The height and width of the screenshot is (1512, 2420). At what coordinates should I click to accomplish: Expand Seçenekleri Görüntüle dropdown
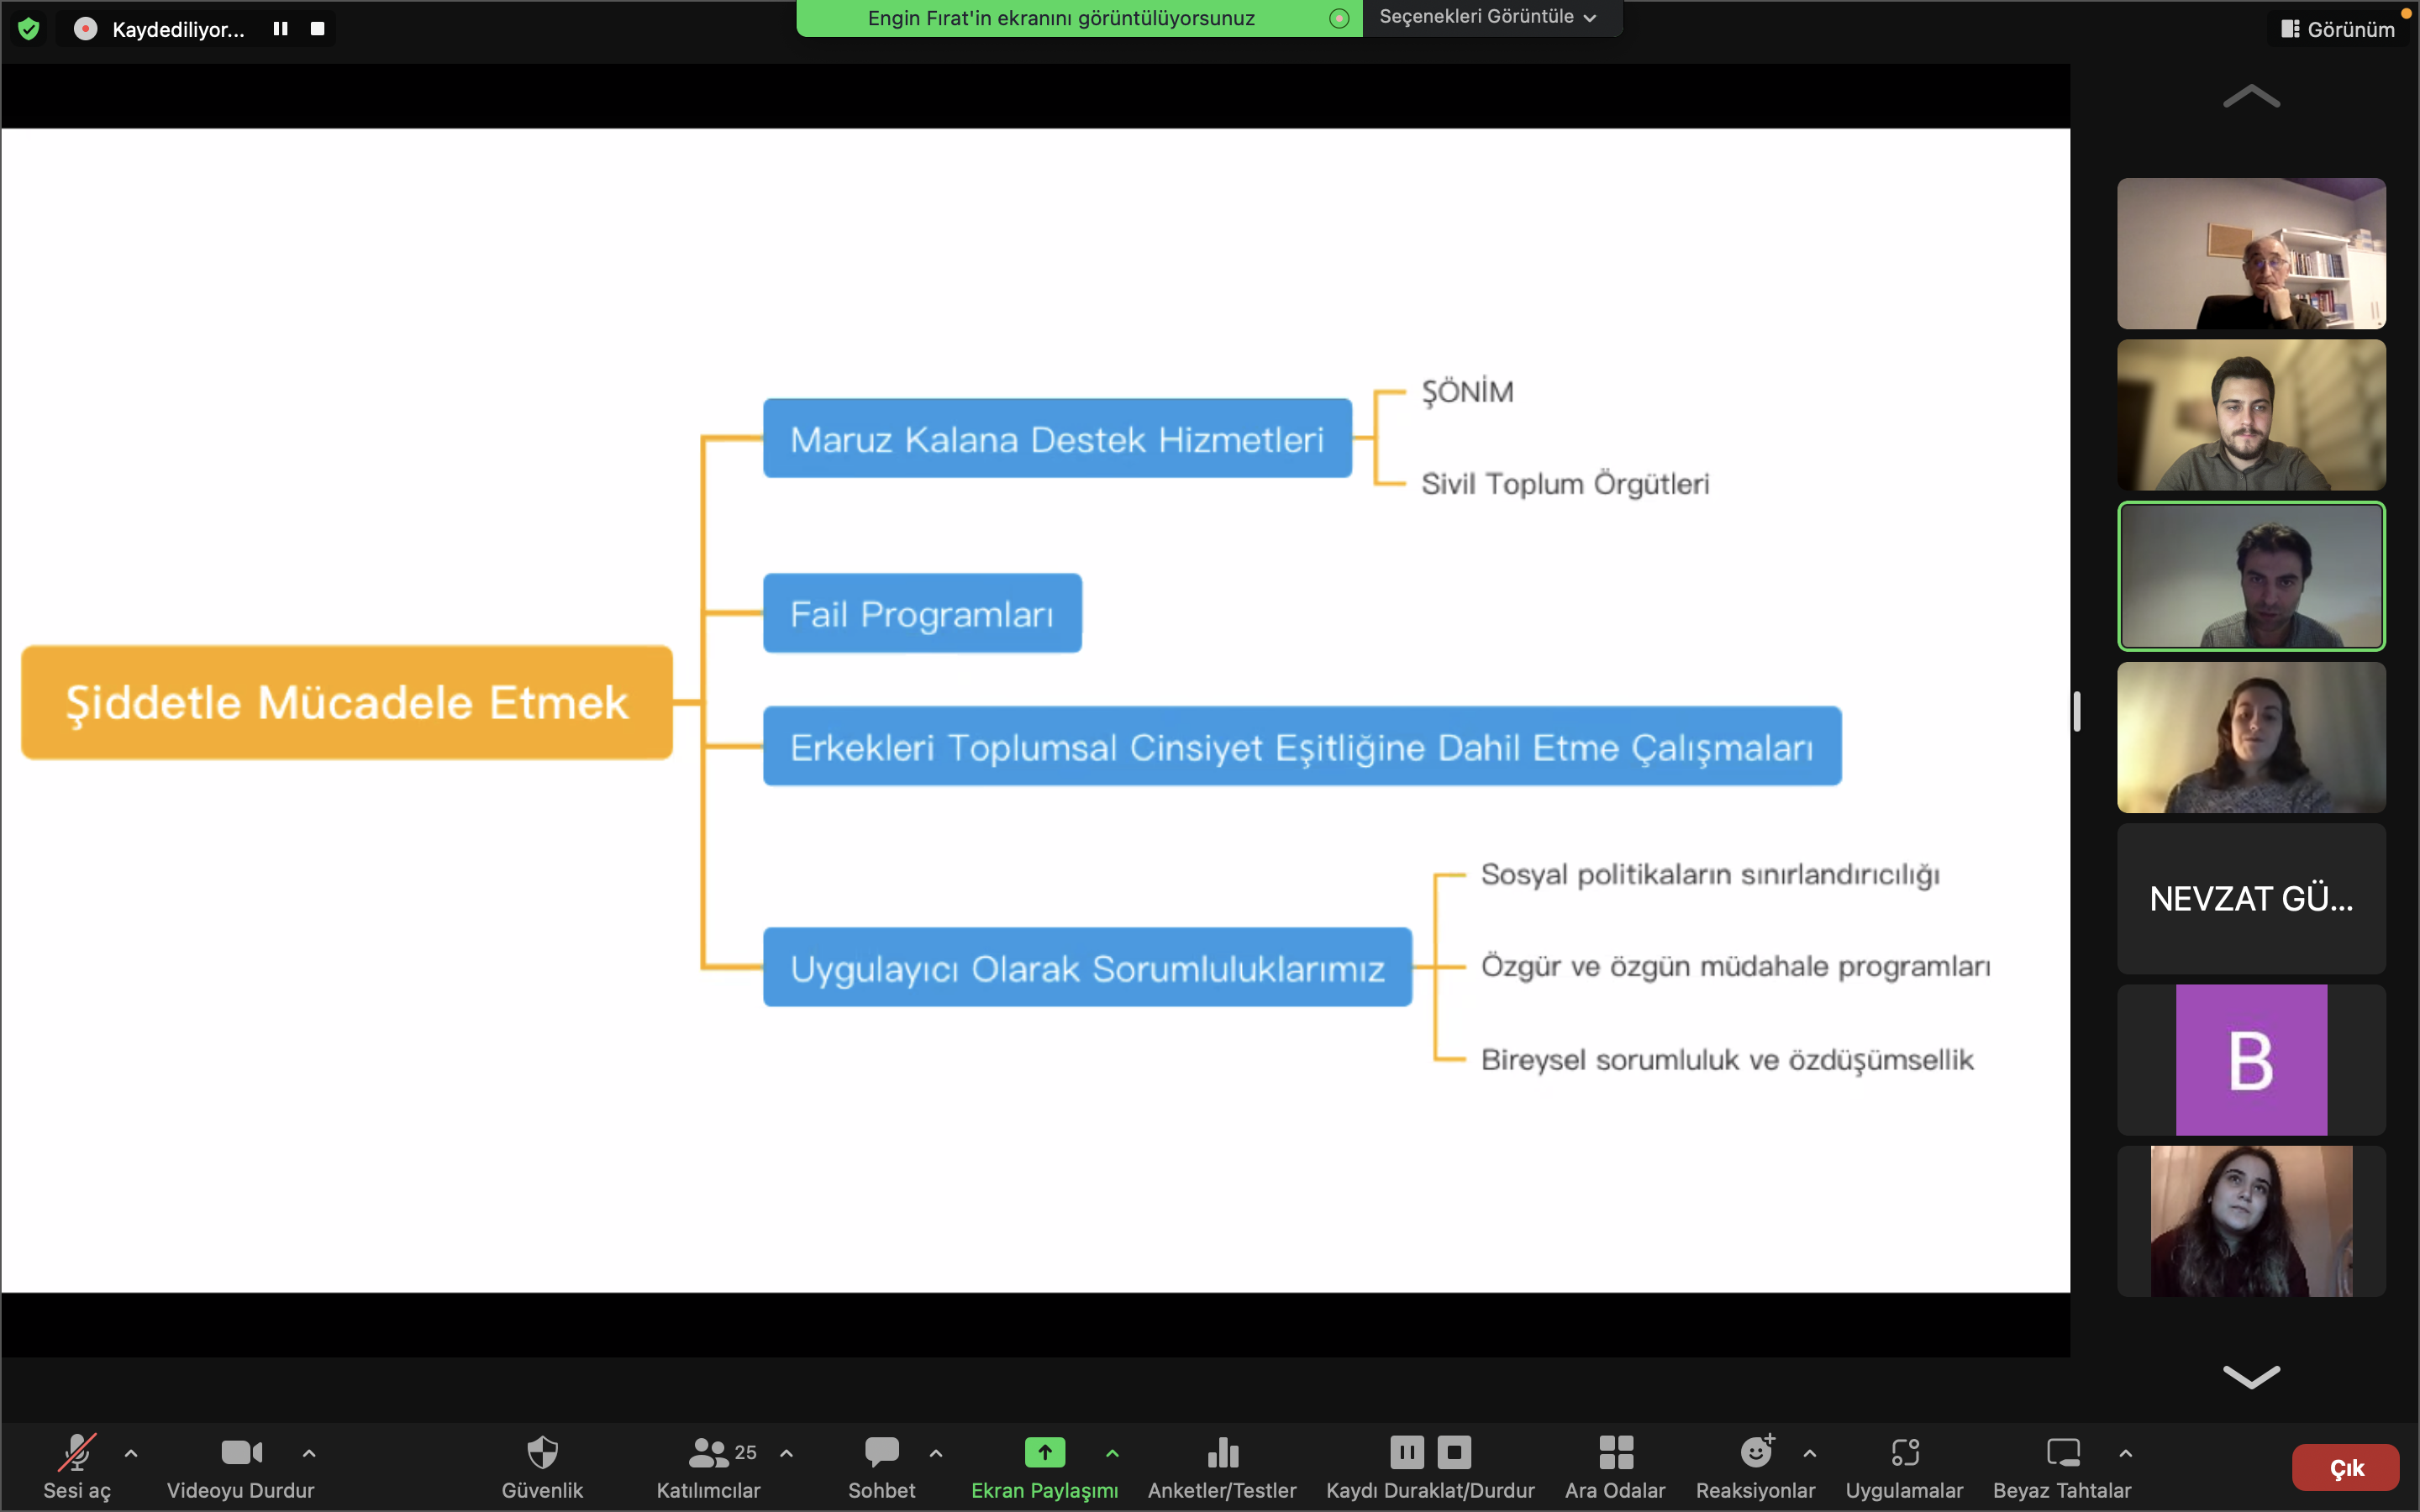tap(1488, 17)
